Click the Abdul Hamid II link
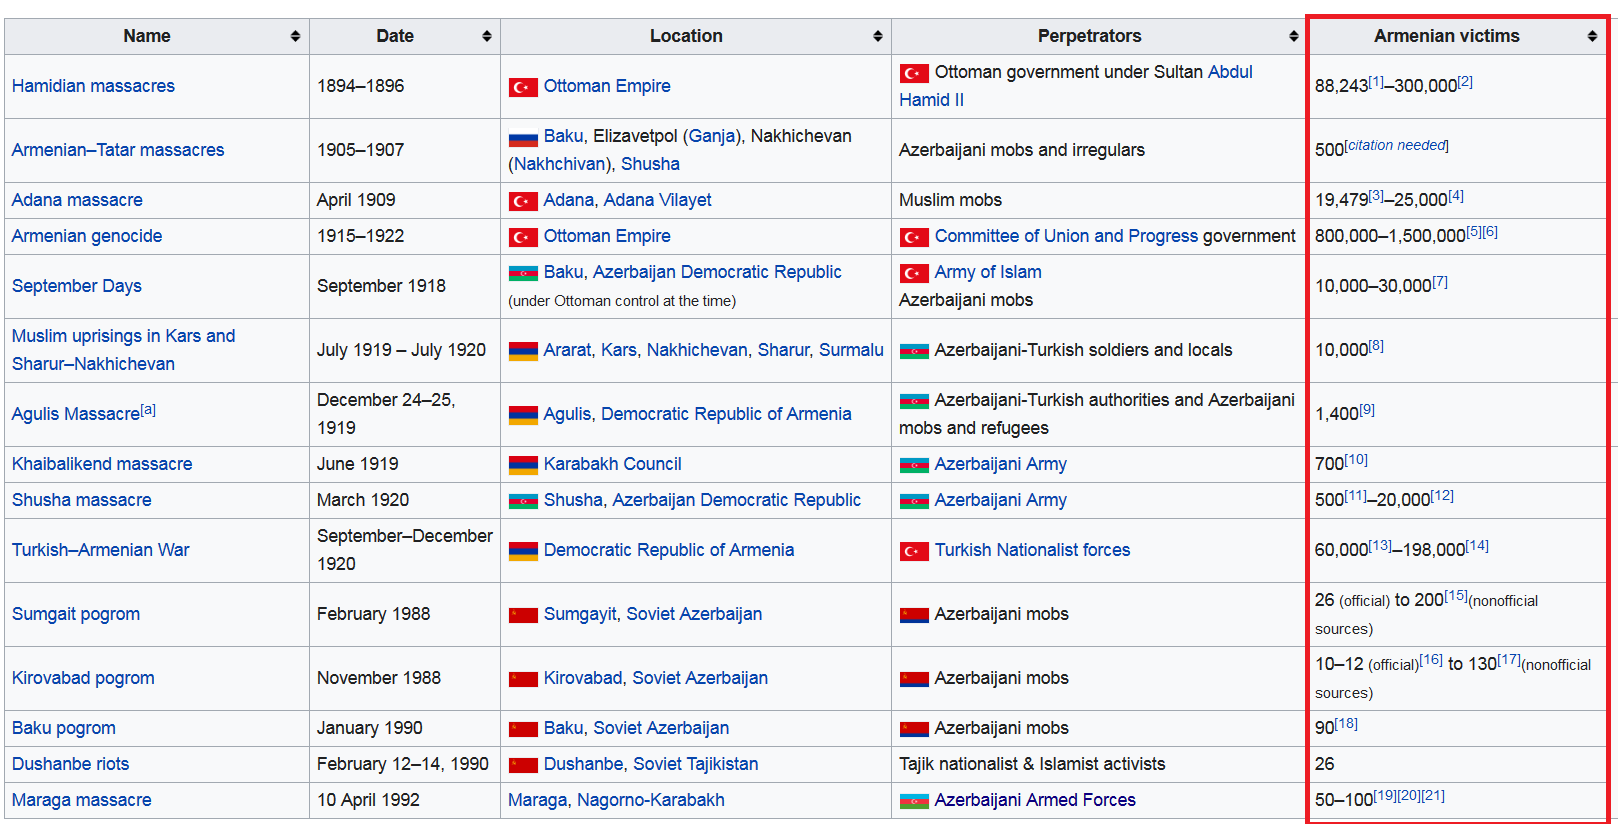The width and height of the screenshot is (1618, 824). click(1076, 86)
